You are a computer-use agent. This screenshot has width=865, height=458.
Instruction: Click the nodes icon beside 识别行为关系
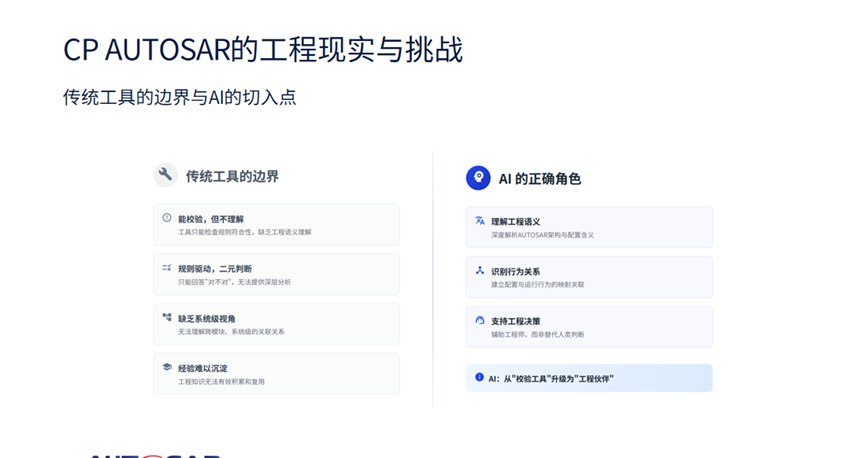(480, 271)
